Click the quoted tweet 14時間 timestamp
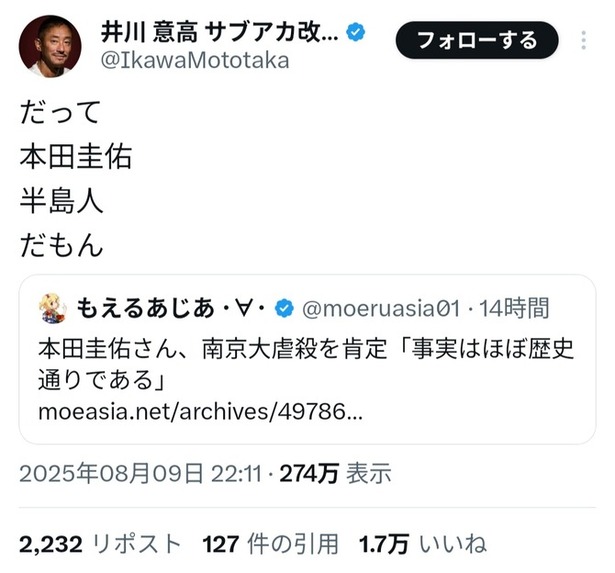The width and height of the screenshot is (615, 573). pos(514,308)
